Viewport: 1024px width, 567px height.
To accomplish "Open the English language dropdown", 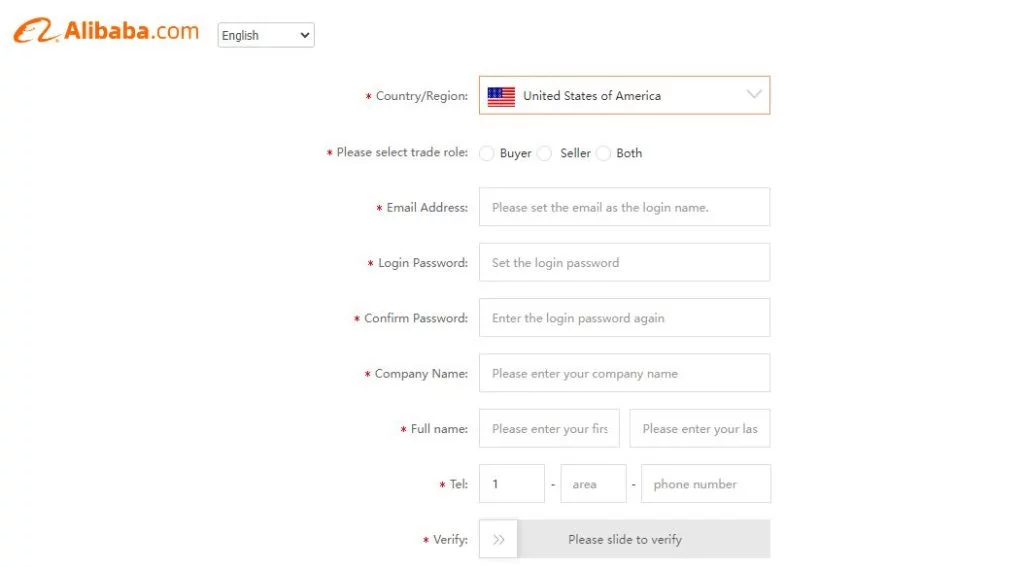I will click(266, 35).
